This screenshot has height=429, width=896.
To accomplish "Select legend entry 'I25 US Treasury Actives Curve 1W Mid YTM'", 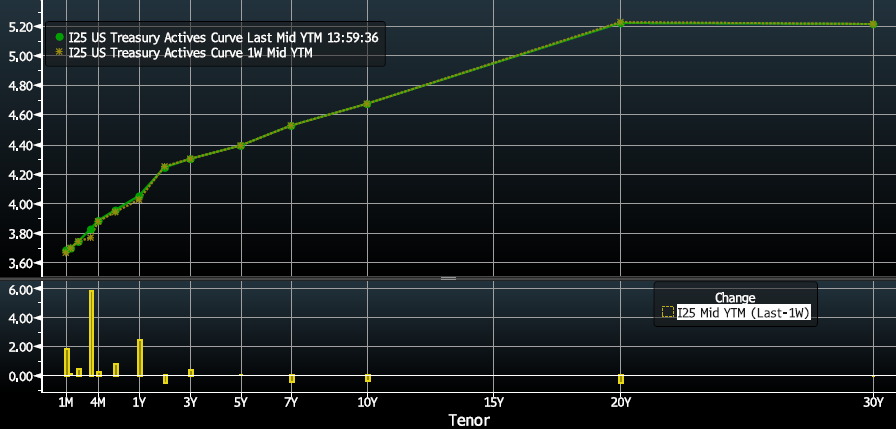I will [x=190, y=52].
